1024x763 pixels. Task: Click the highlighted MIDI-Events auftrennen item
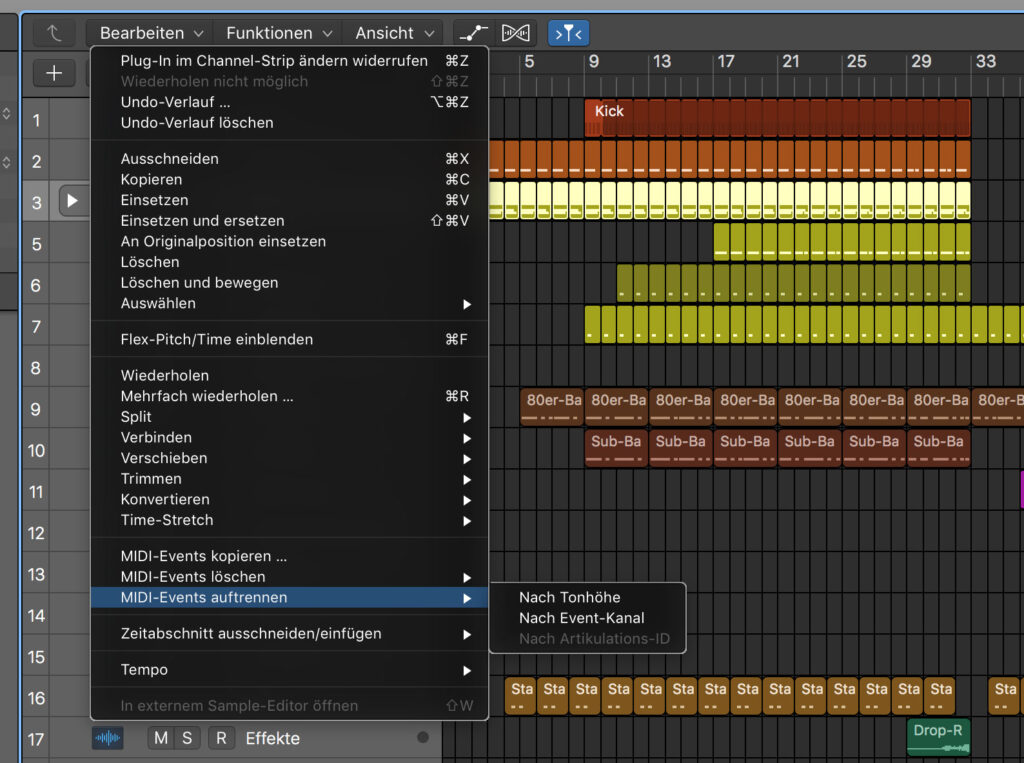coord(289,598)
